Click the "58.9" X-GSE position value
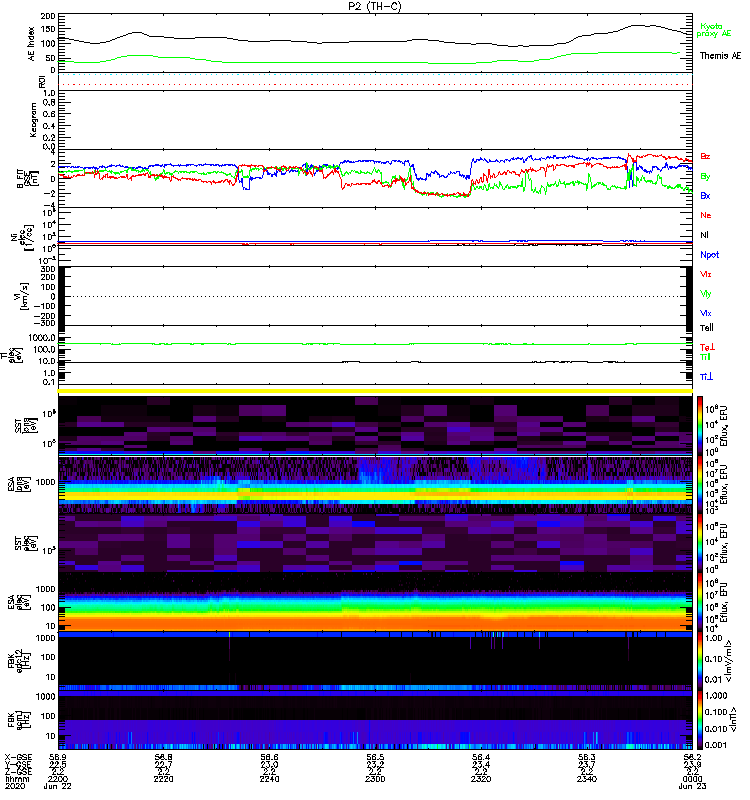The image size is (750, 800). point(58,757)
